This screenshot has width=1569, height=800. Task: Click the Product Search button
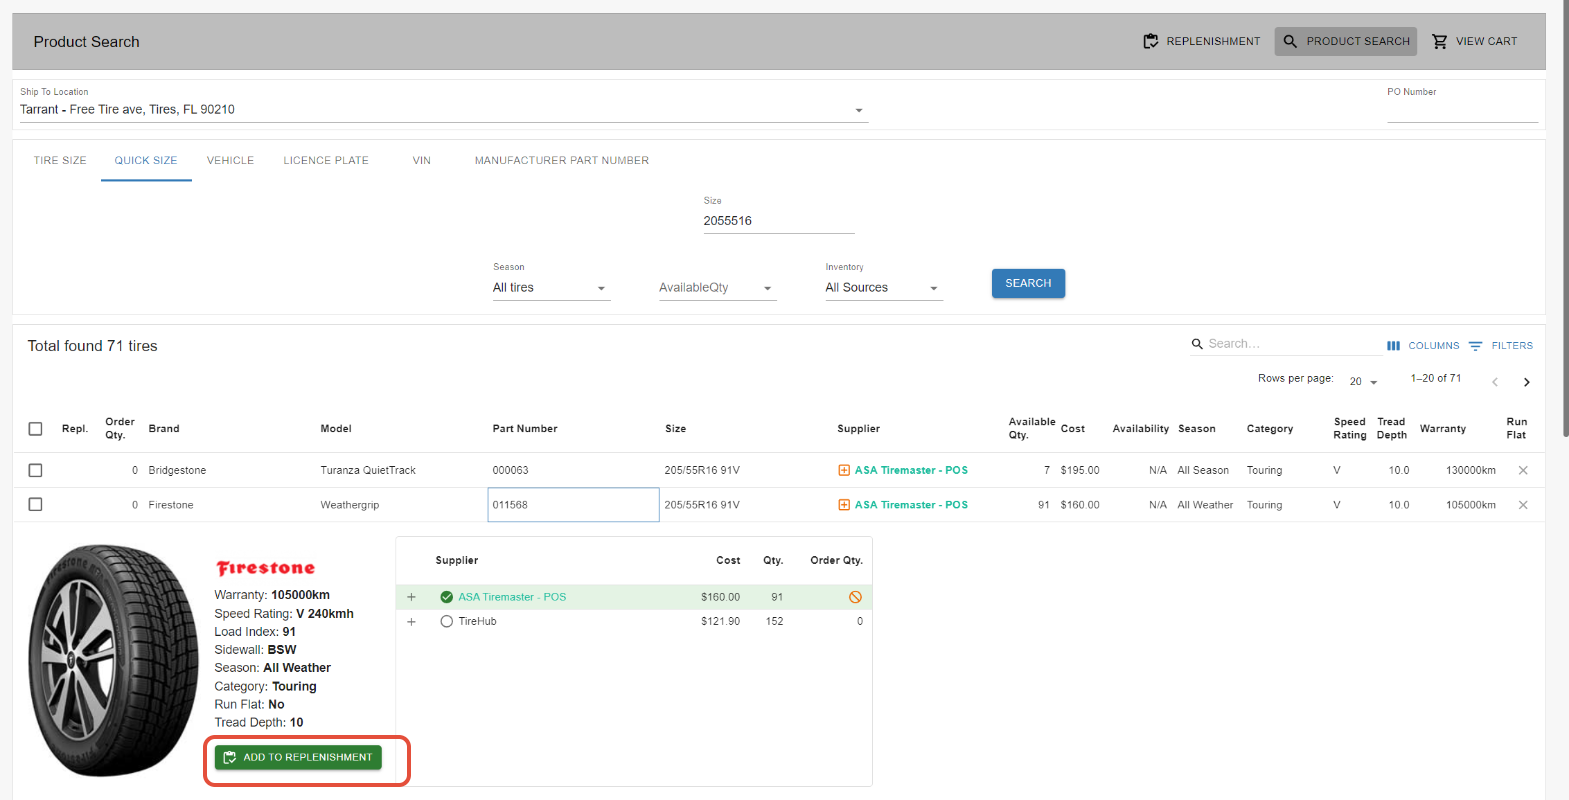(x=1345, y=41)
